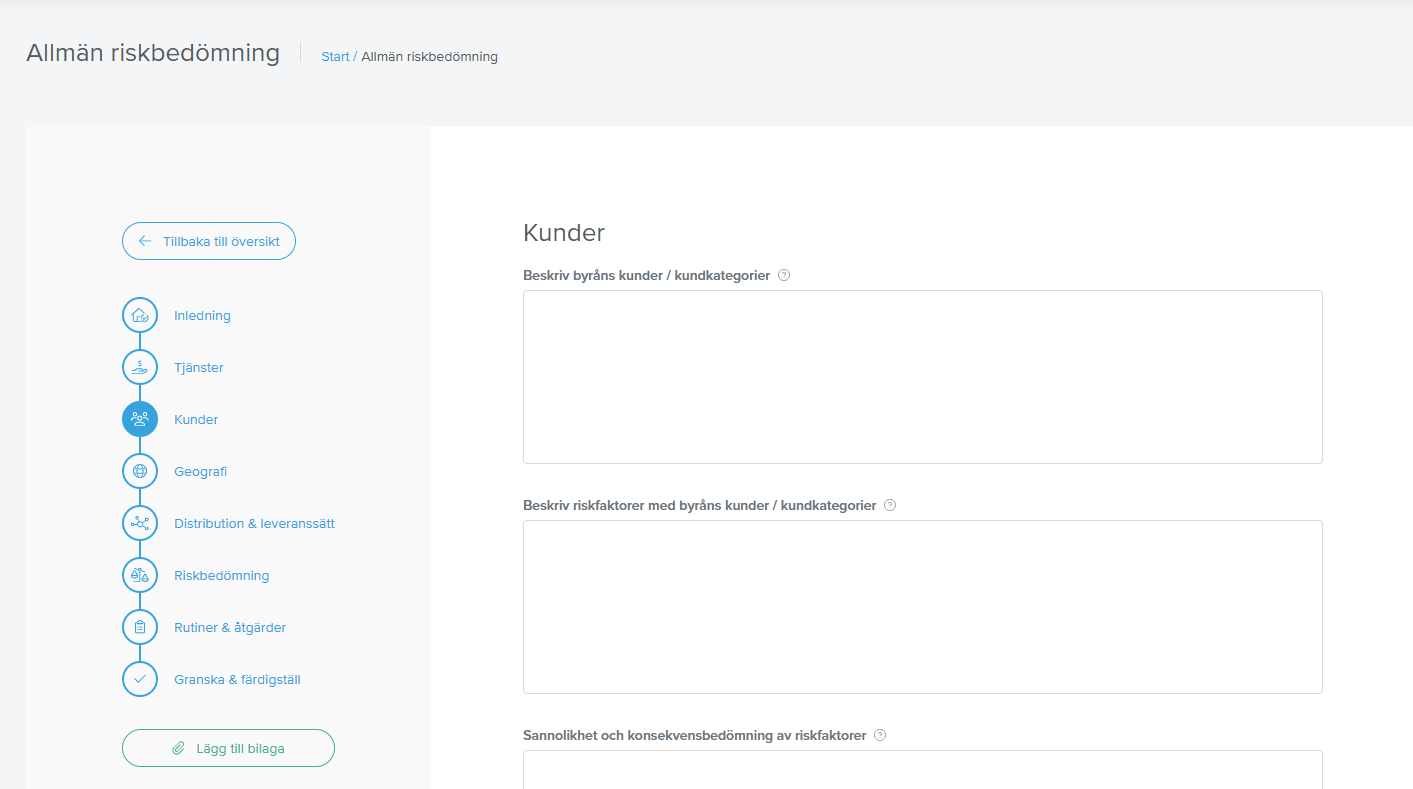The height and width of the screenshot is (789, 1413).
Task: Click the Geografi globe step icon
Action: (140, 471)
